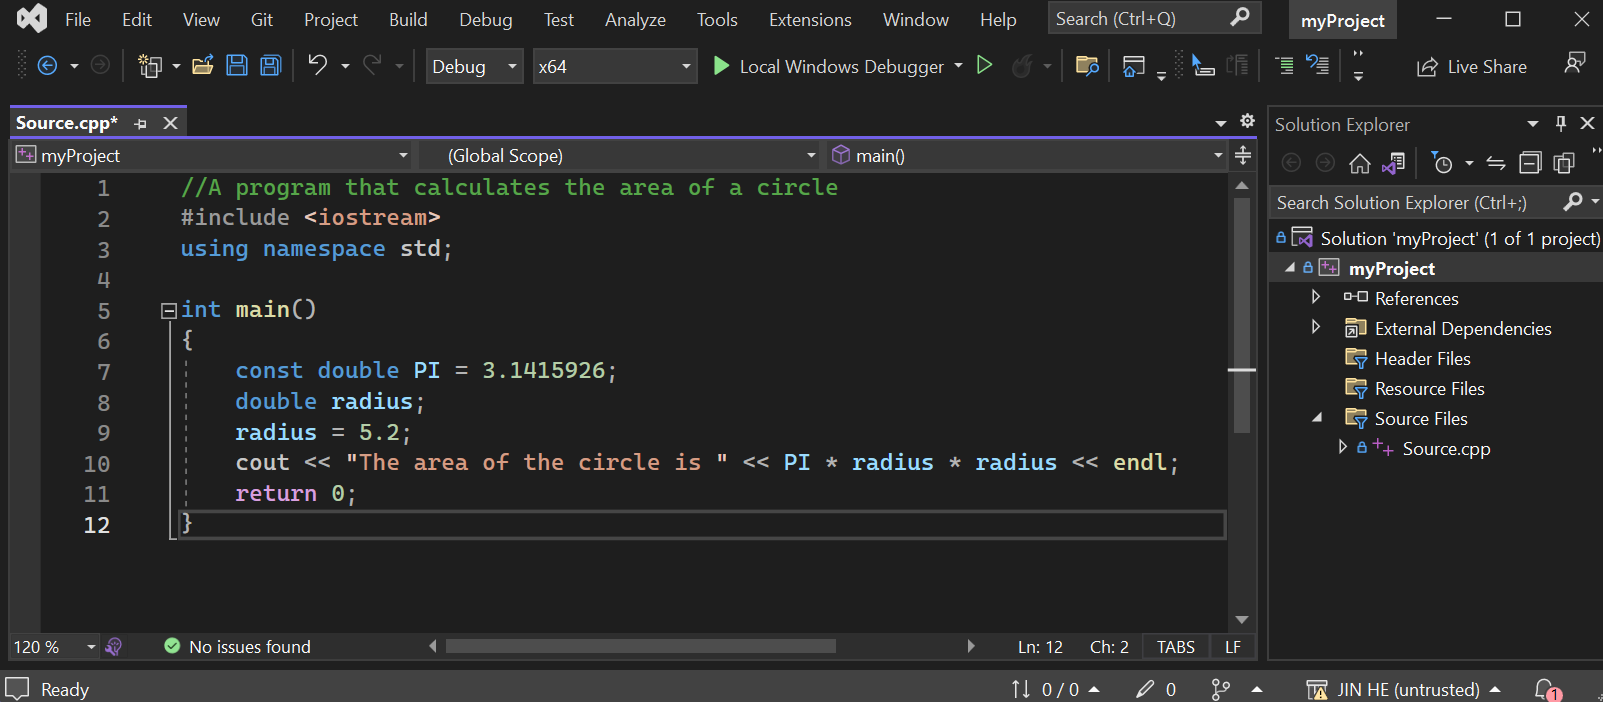Click the Open File folder icon
This screenshot has height=702, width=1603.
coord(203,66)
